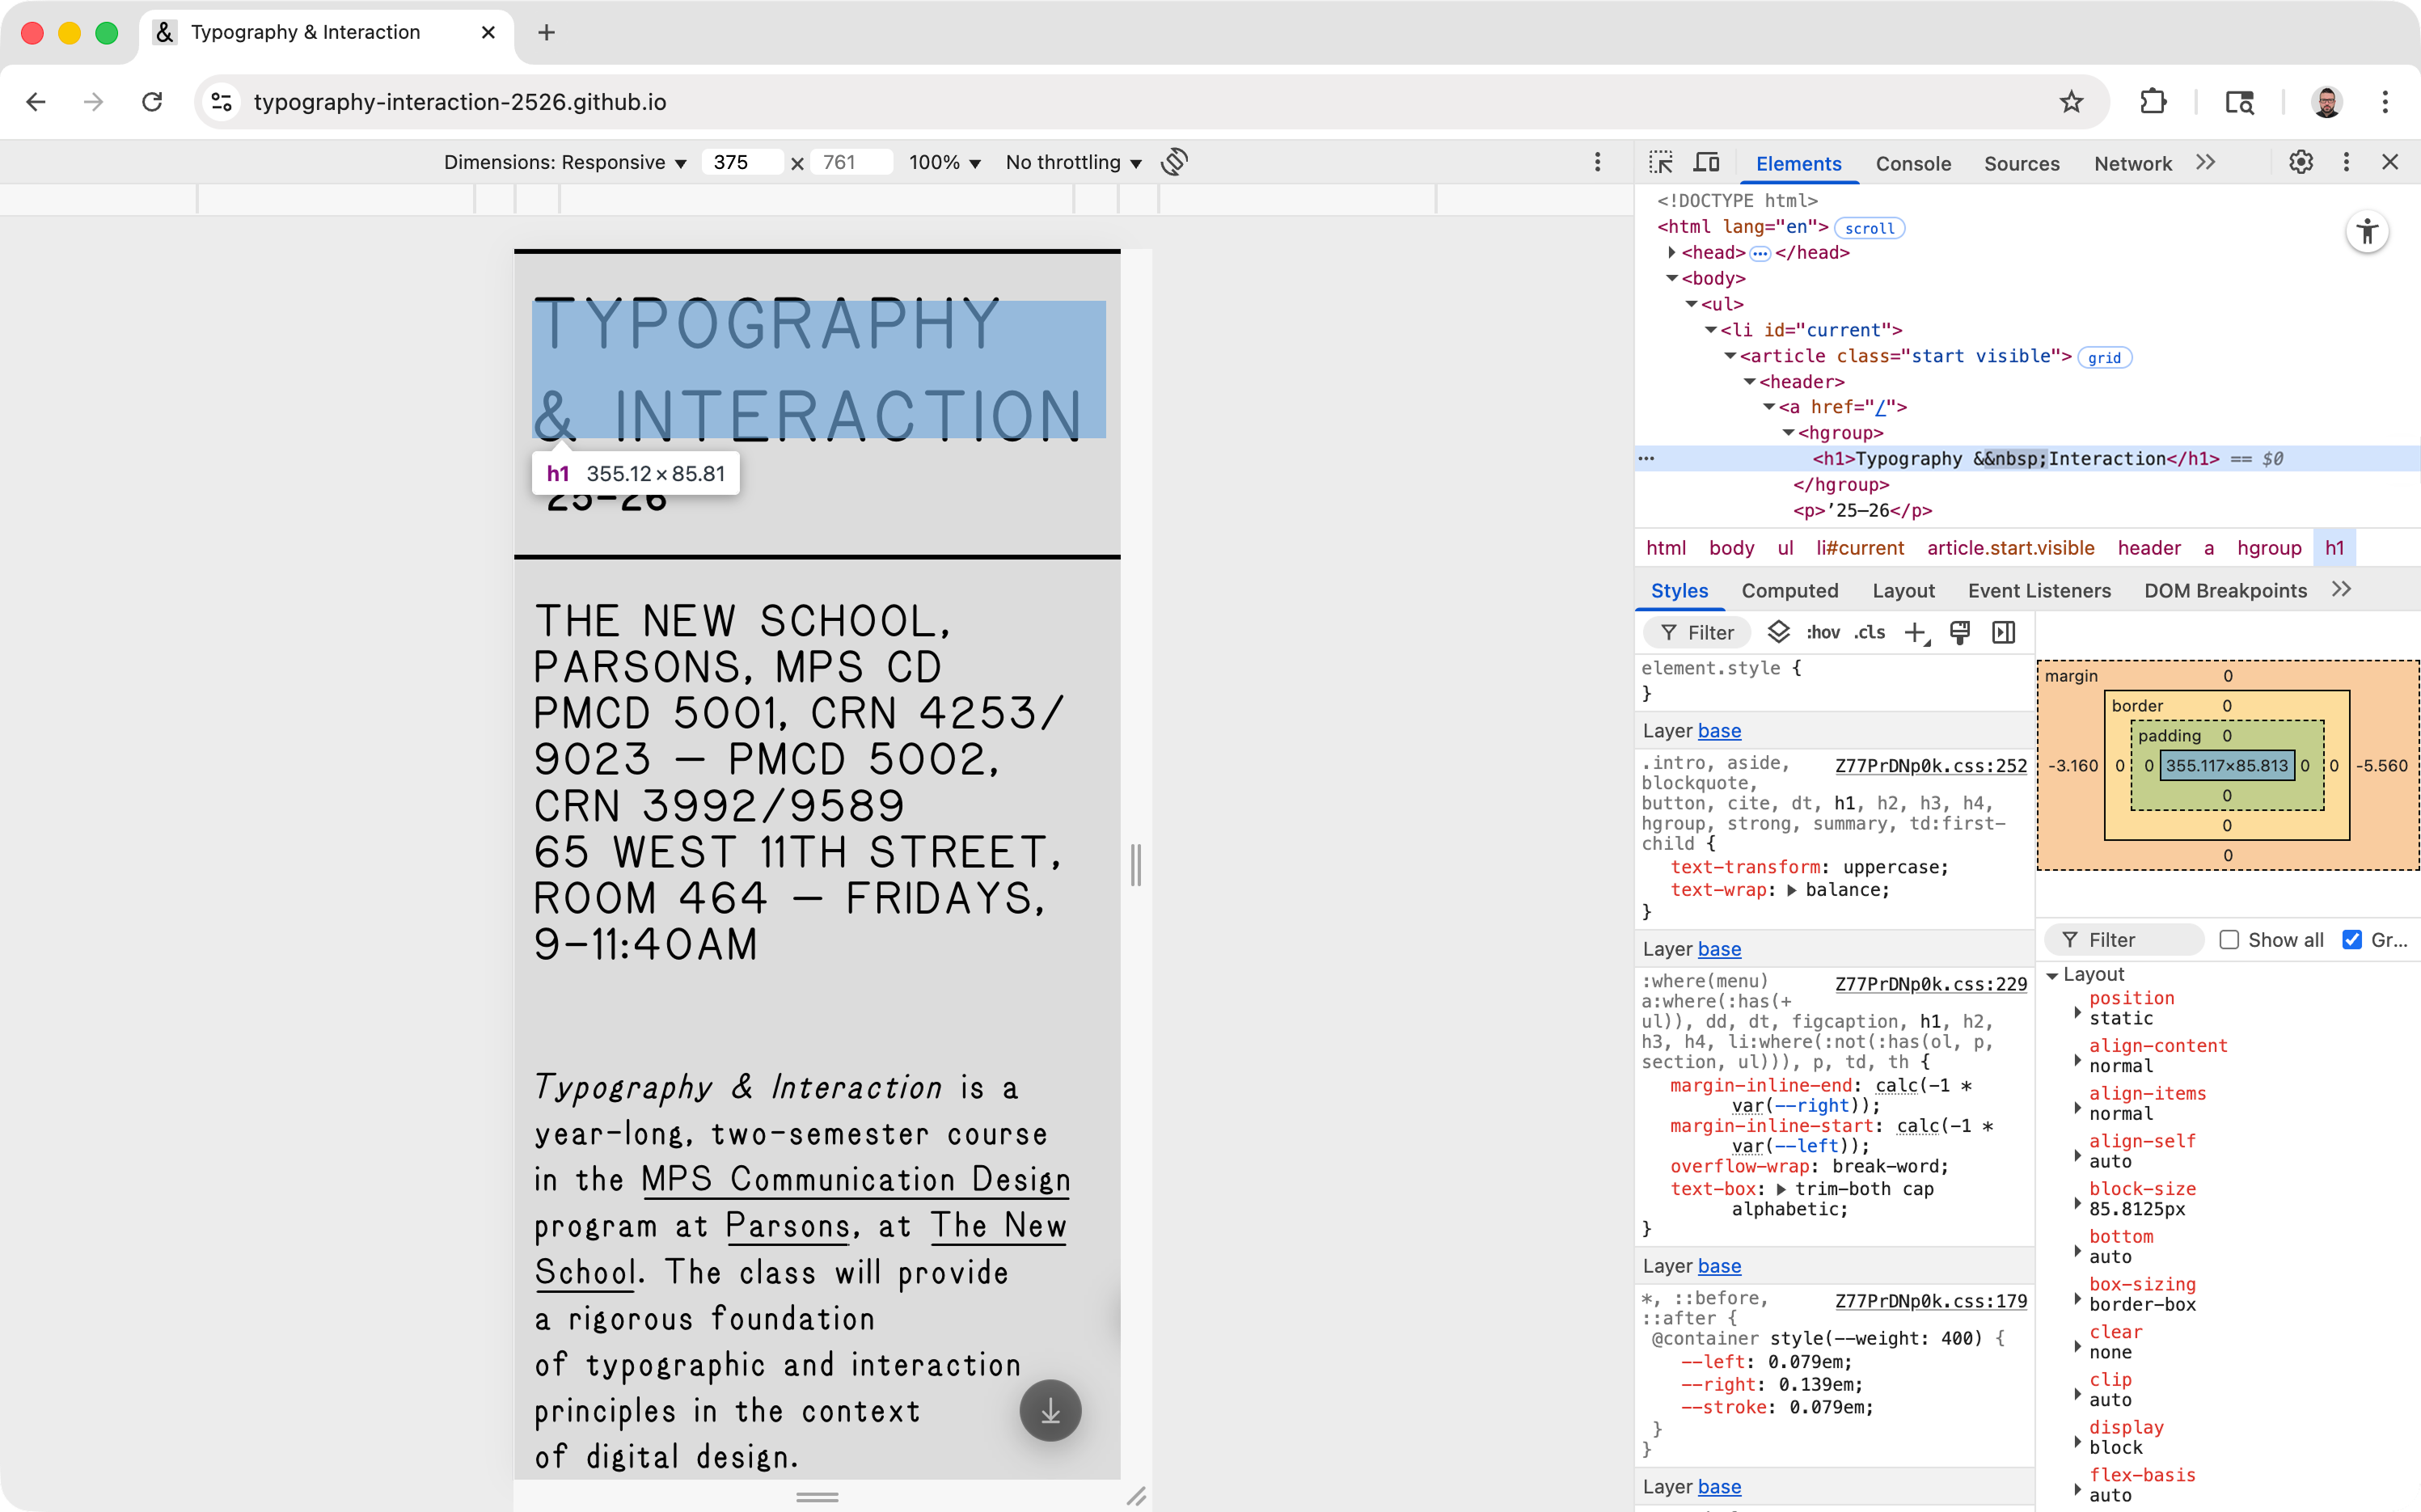Open the Dimensions Responsive dropdown
The height and width of the screenshot is (1512, 2421).
tap(565, 162)
